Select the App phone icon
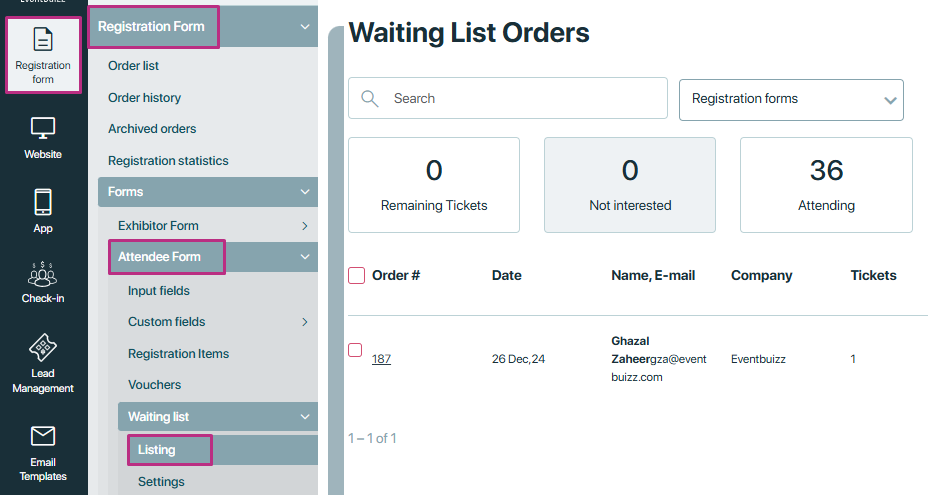 [43, 202]
